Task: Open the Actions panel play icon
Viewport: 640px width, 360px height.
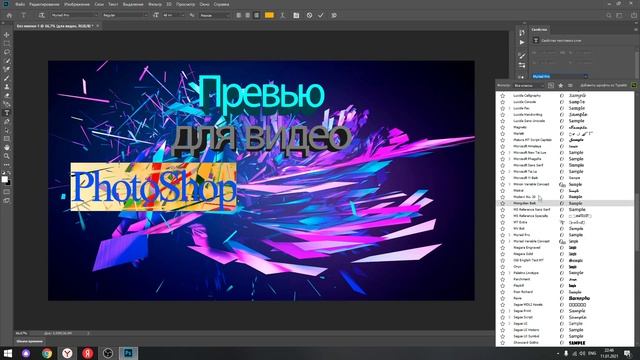Action: (x=522, y=42)
